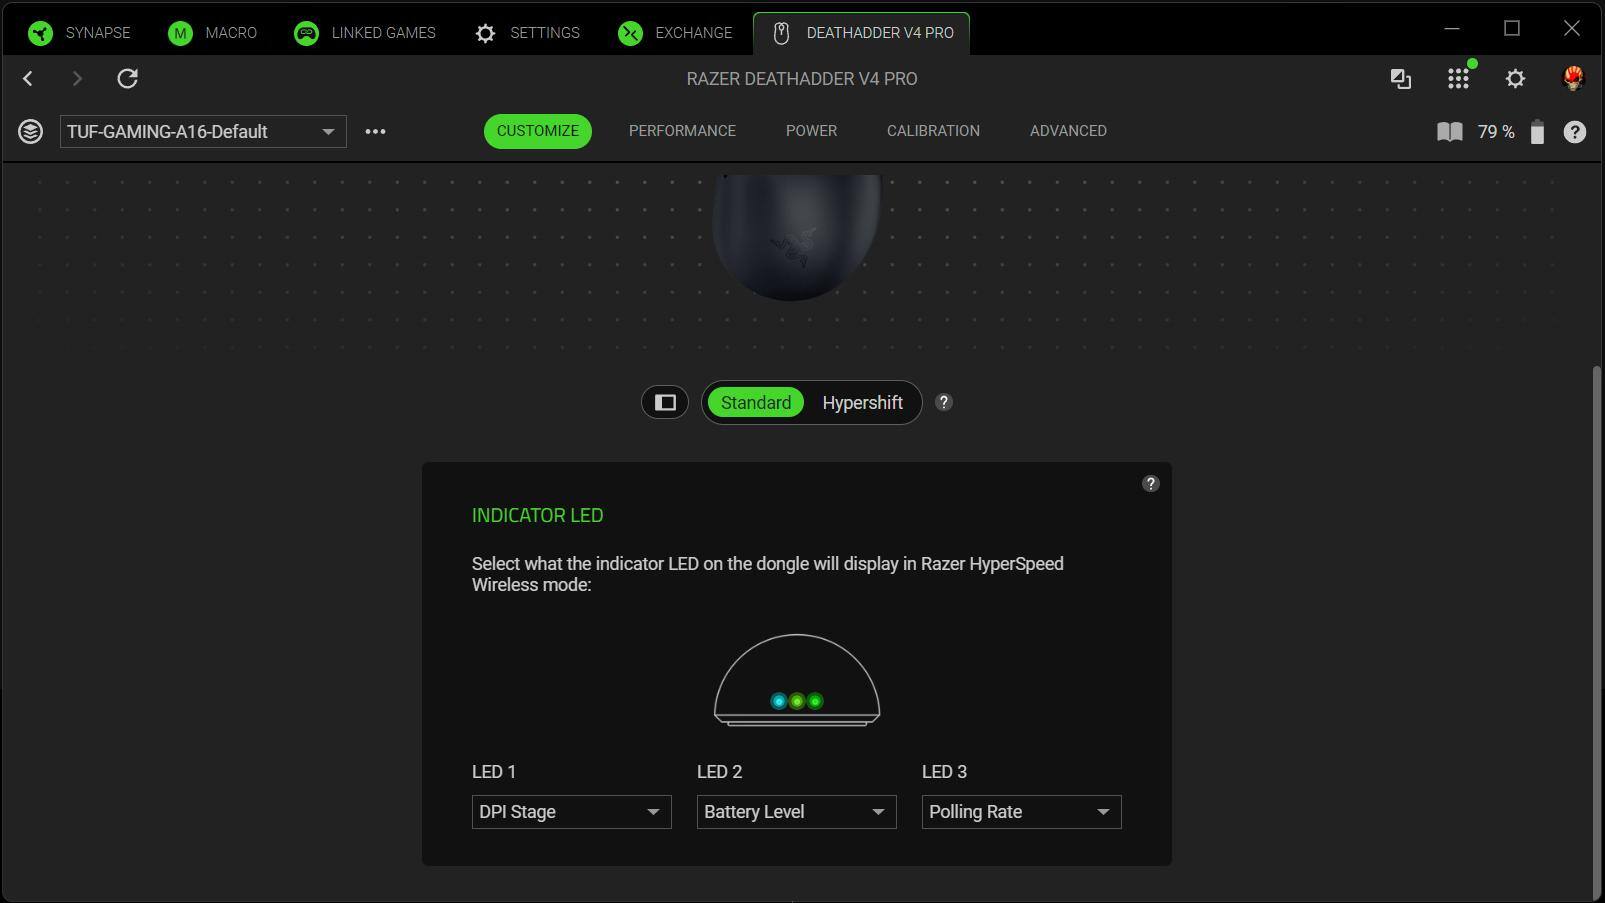Switch to the Performance tab
Screen dimensions: 1605x903
coord(682,131)
